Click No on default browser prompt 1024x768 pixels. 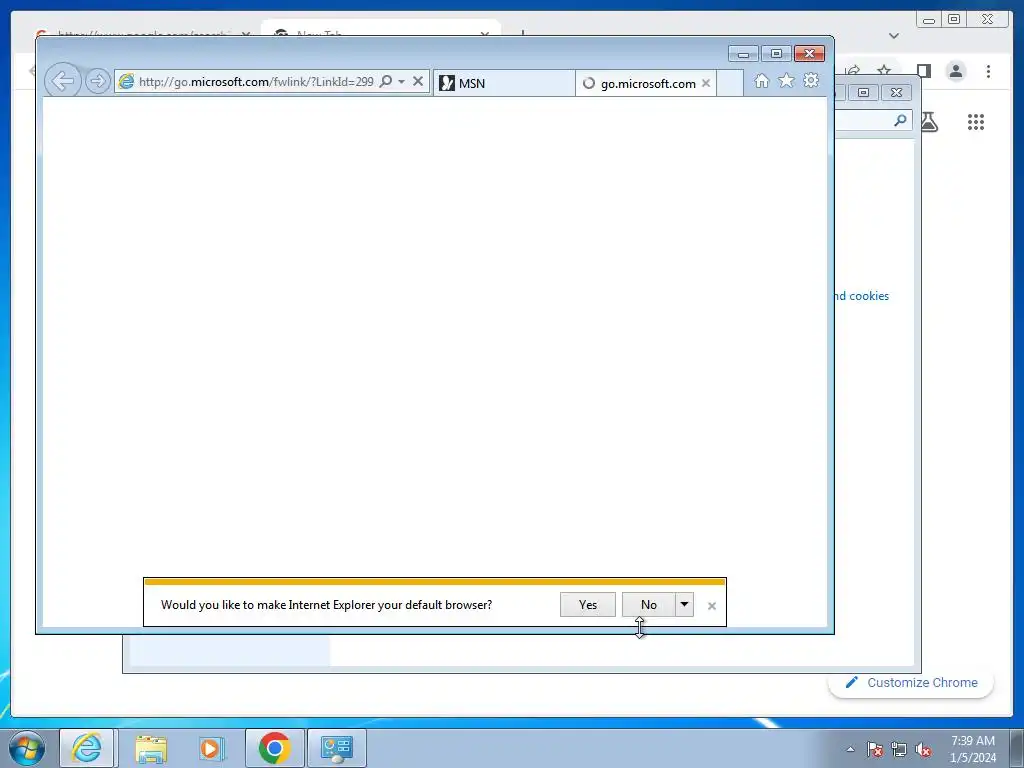[648, 605]
